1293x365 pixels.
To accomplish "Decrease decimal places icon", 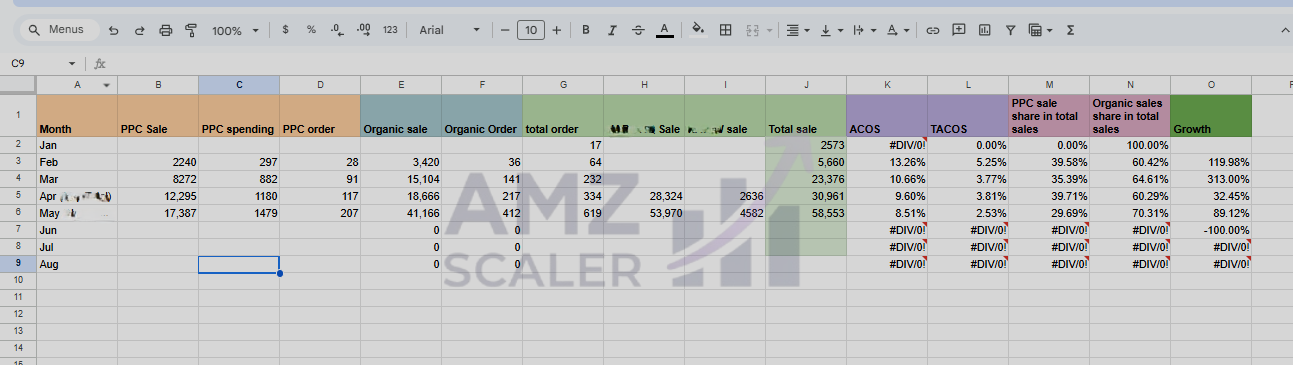I will coord(337,30).
